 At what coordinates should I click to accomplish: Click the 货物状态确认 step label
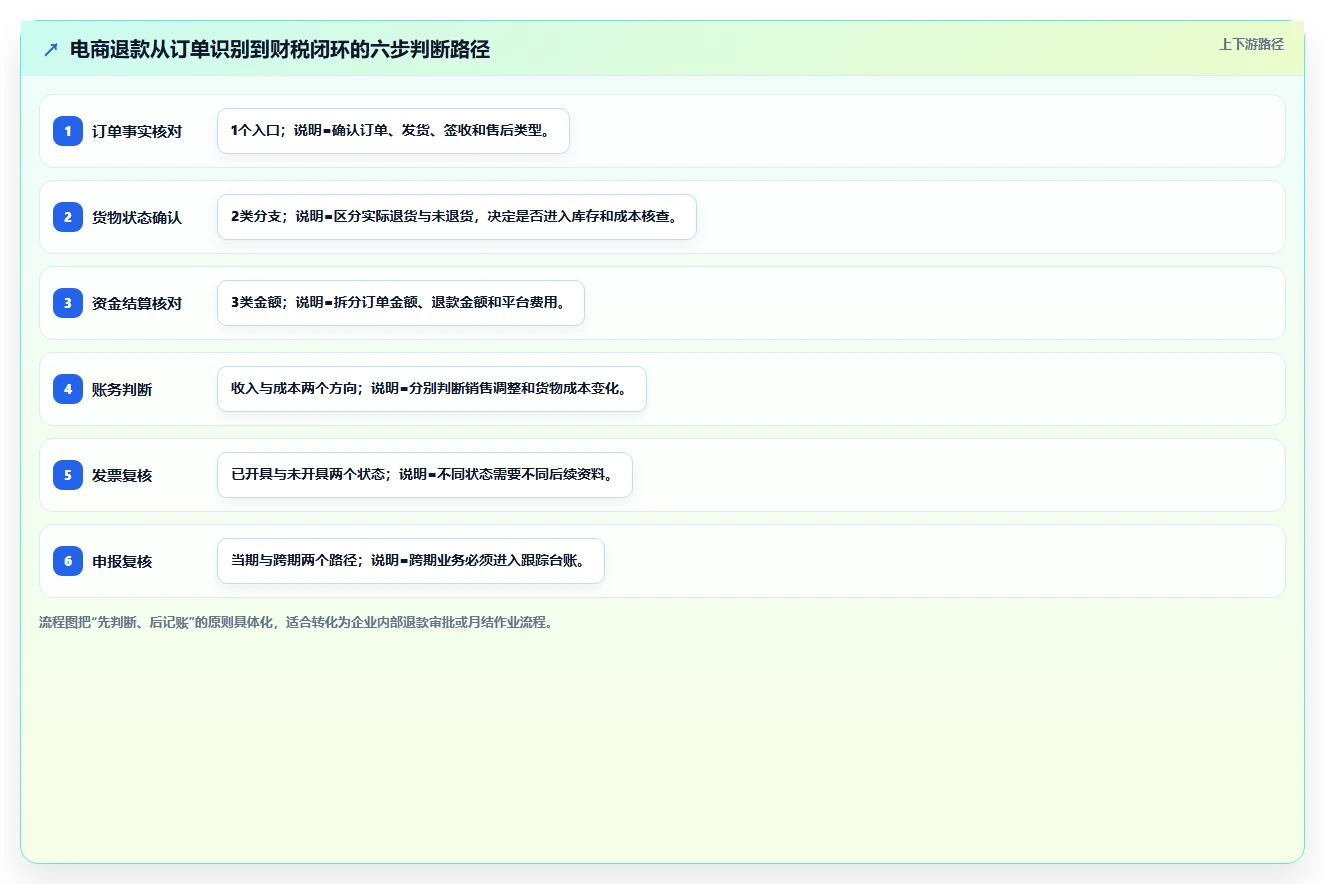(x=137, y=218)
